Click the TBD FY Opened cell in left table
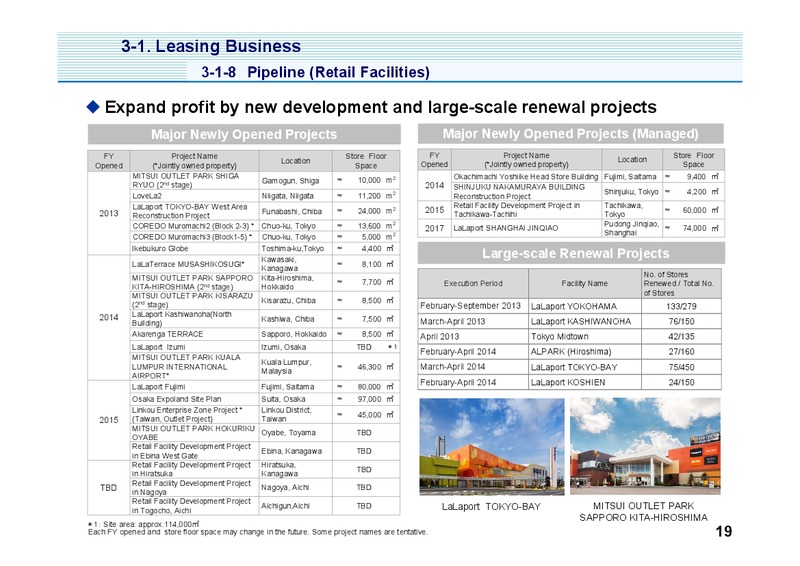The width and height of the screenshot is (800, 566). click(109, 488)
